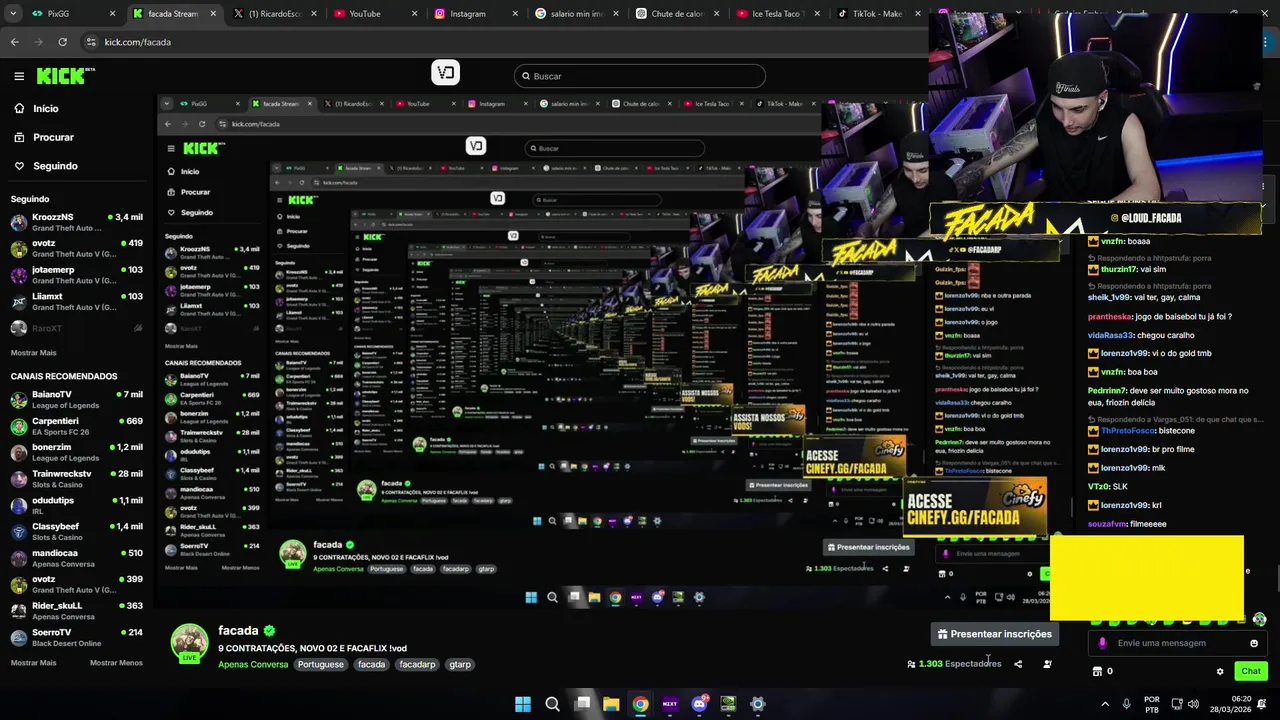Viewport: 1280px width, 720px height.
Task: Show hidden system tray icons
Action: point(1105,704)
